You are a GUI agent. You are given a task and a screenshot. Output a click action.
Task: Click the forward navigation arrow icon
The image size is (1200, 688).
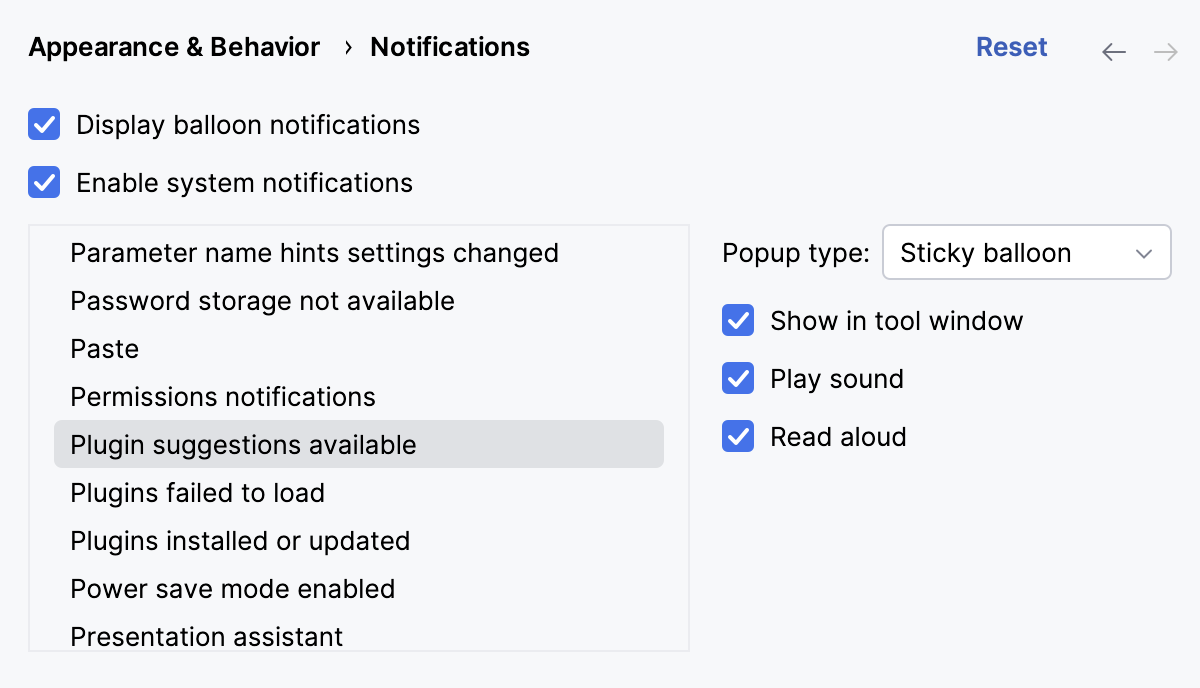pyautogui.click(x=1165, y=51)
